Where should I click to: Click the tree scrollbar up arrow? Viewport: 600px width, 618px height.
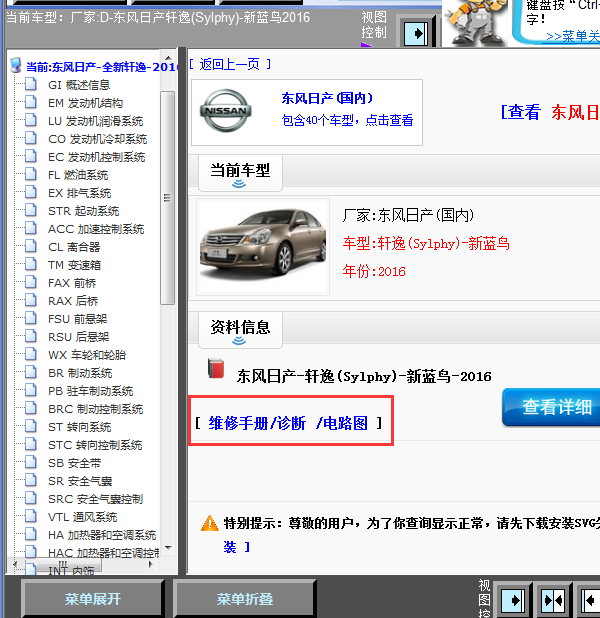168,58
